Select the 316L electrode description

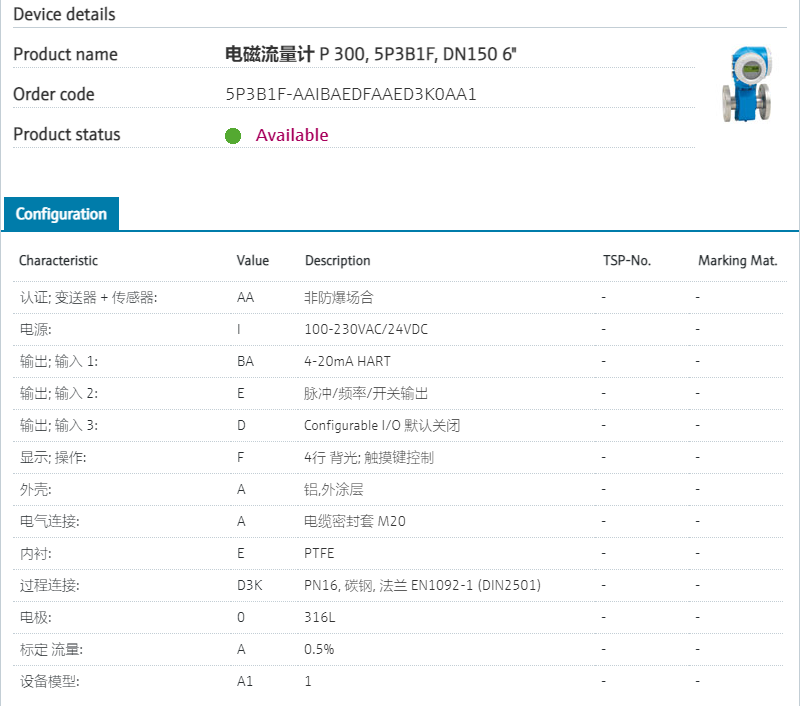pyautogui.click(x=317, y=618)
